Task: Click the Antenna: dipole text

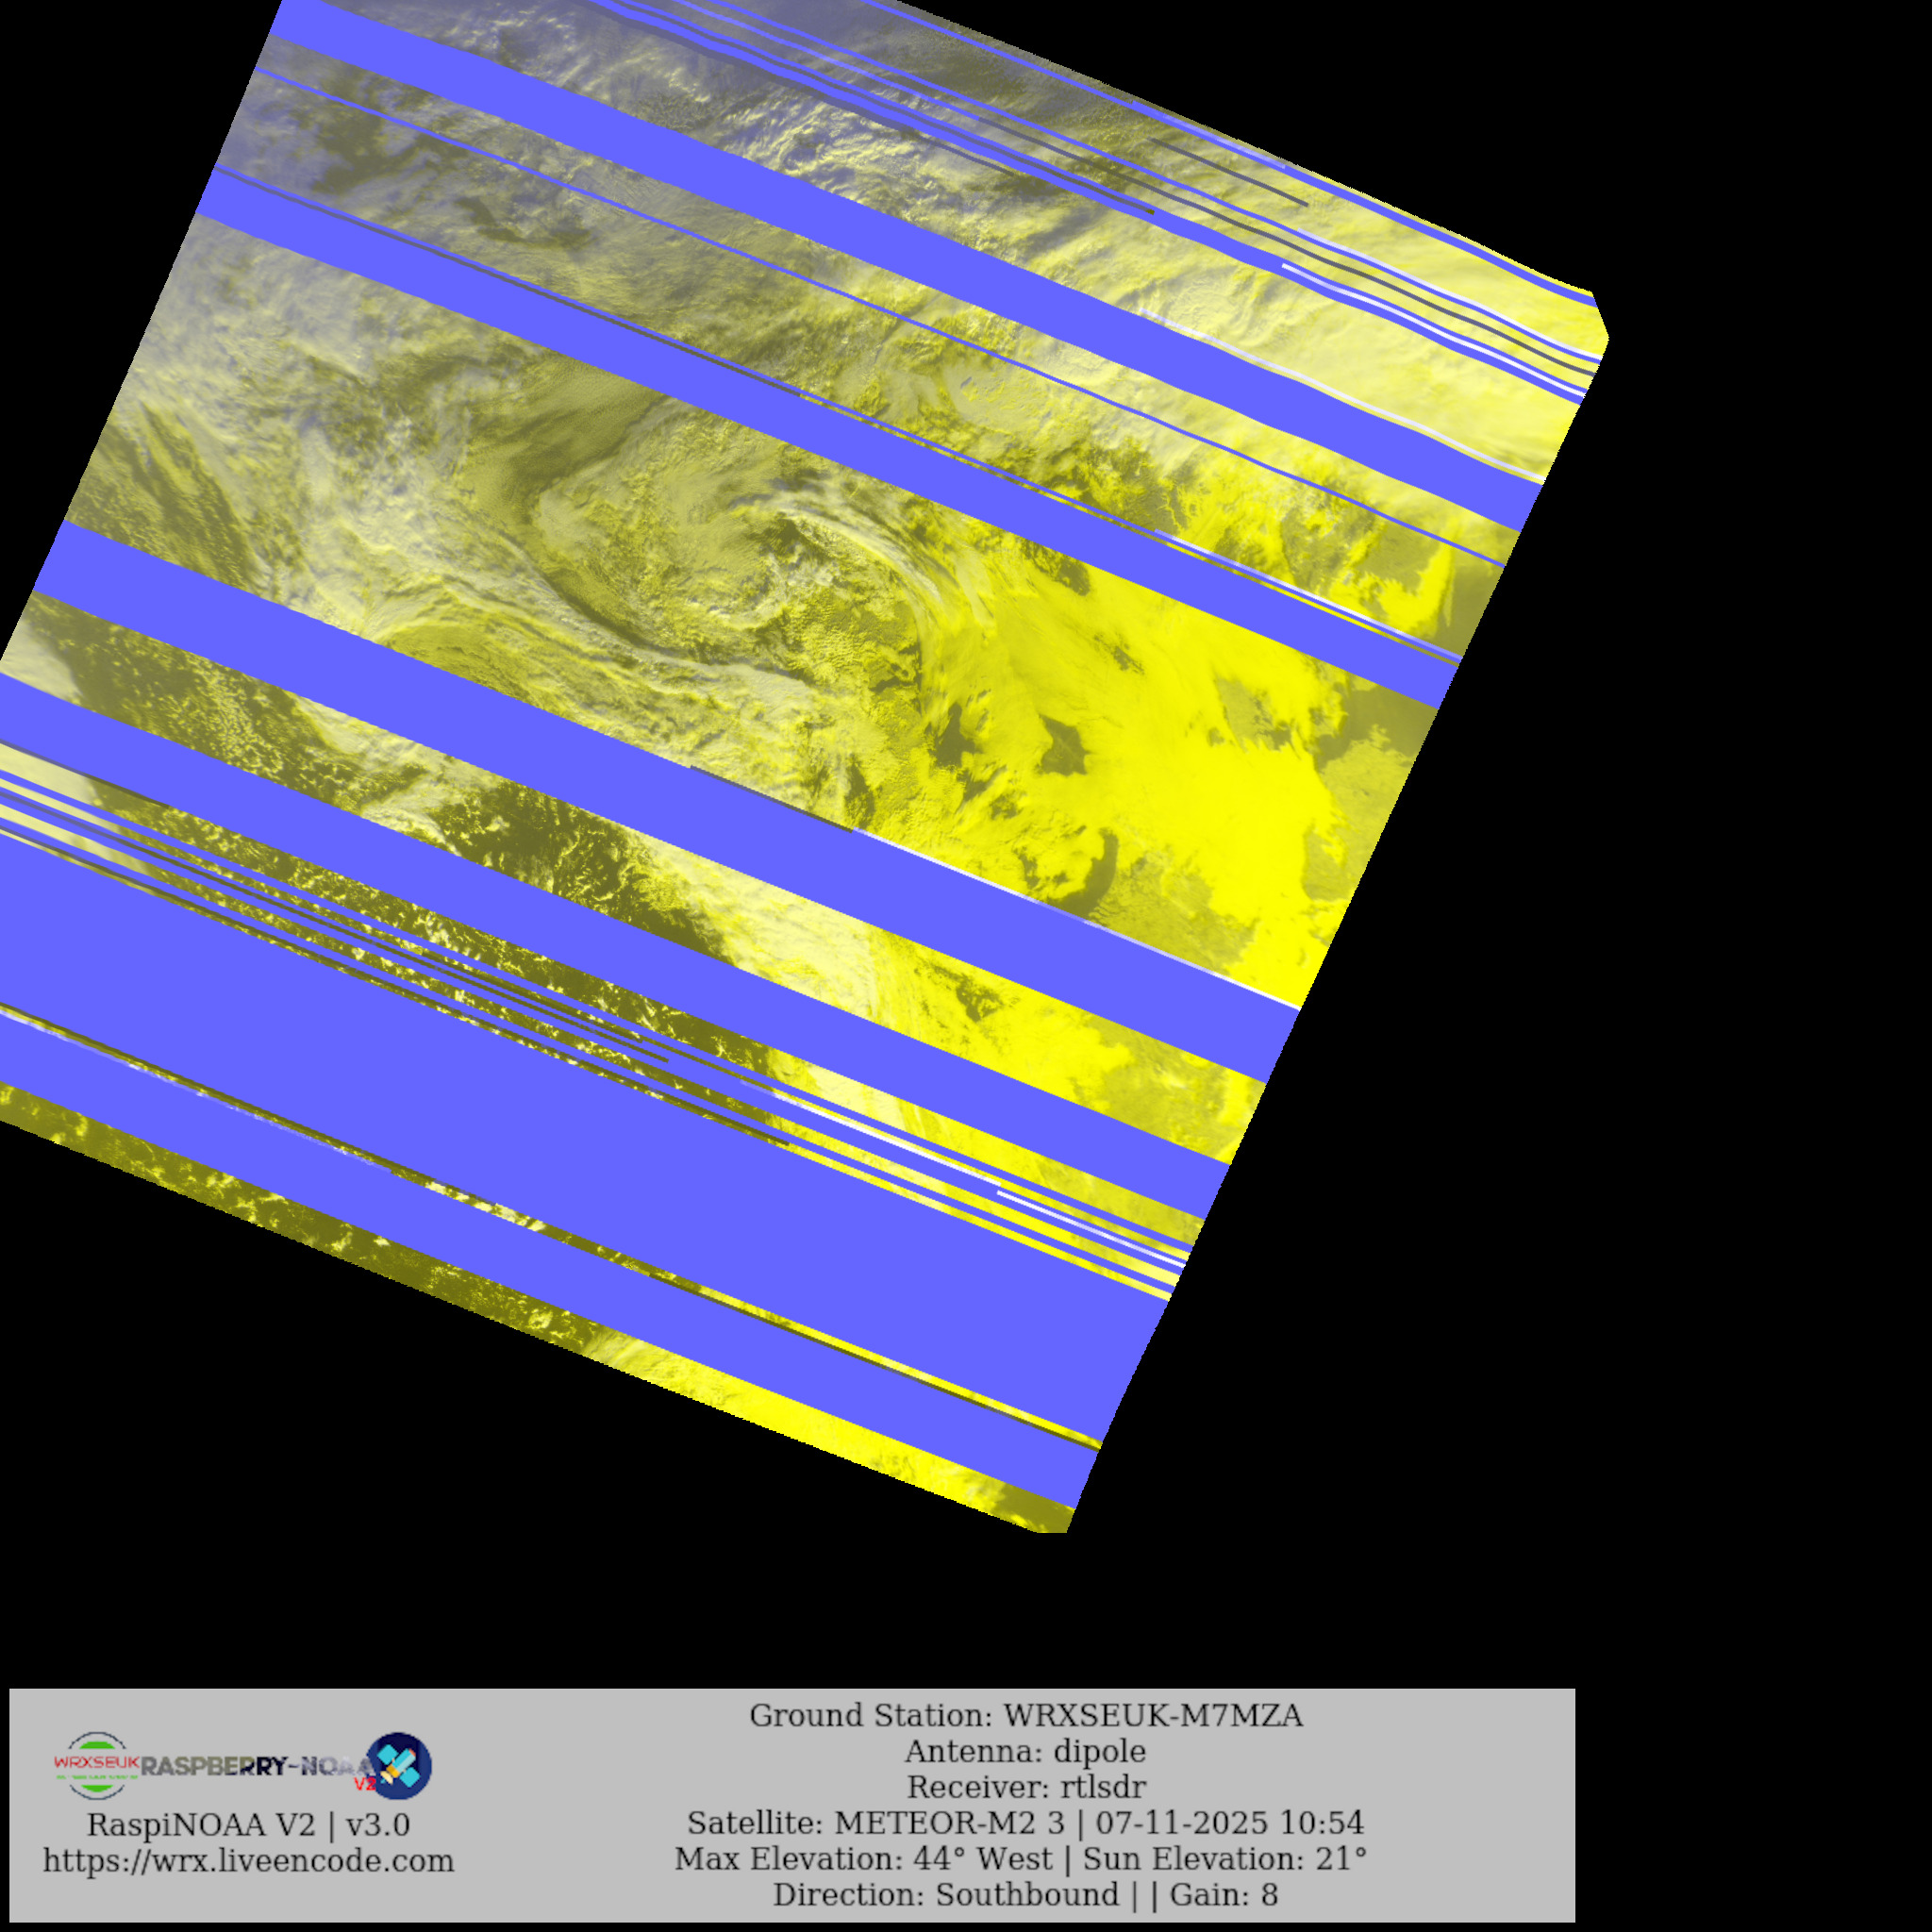Action: [x=1025, y=1752]
